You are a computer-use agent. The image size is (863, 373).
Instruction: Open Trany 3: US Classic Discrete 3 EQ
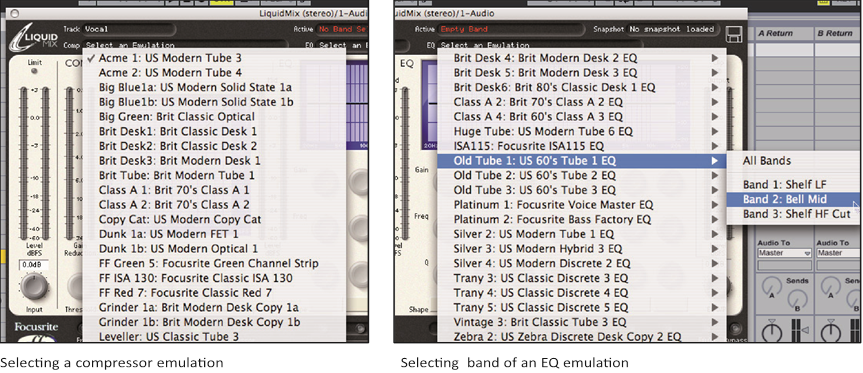point(582,278)
